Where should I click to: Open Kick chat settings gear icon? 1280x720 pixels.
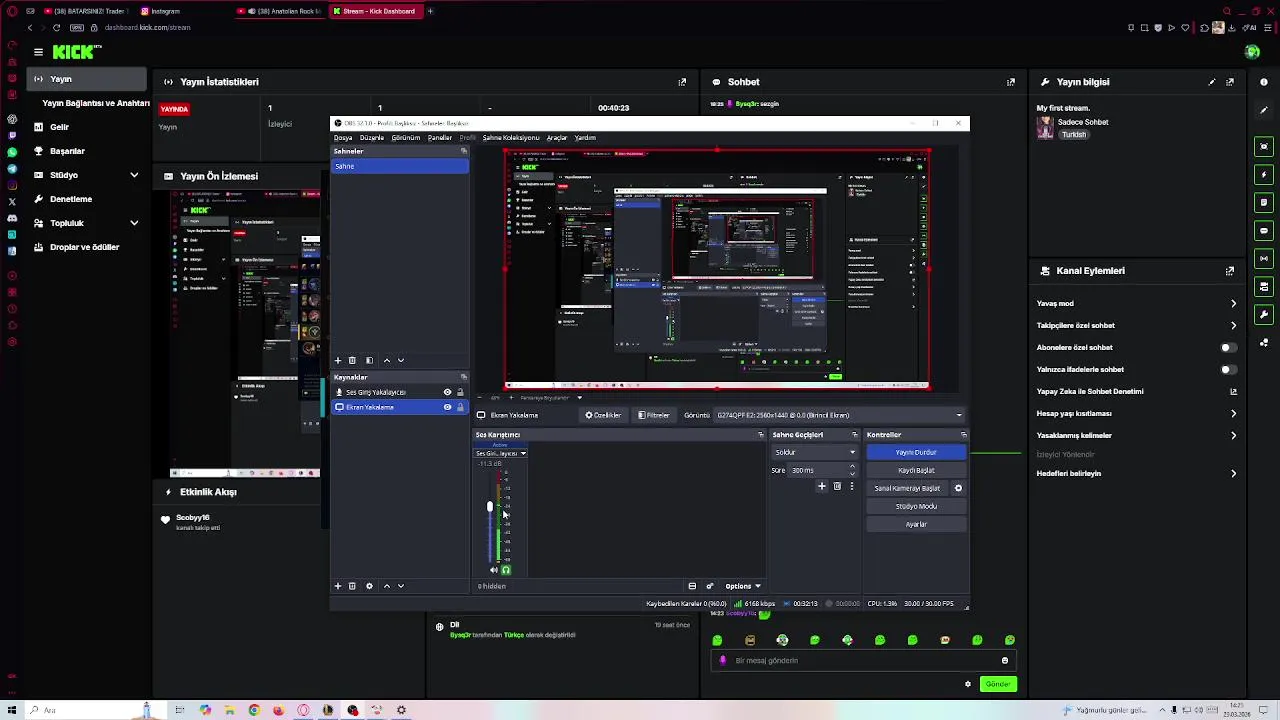tap(967, 684)
